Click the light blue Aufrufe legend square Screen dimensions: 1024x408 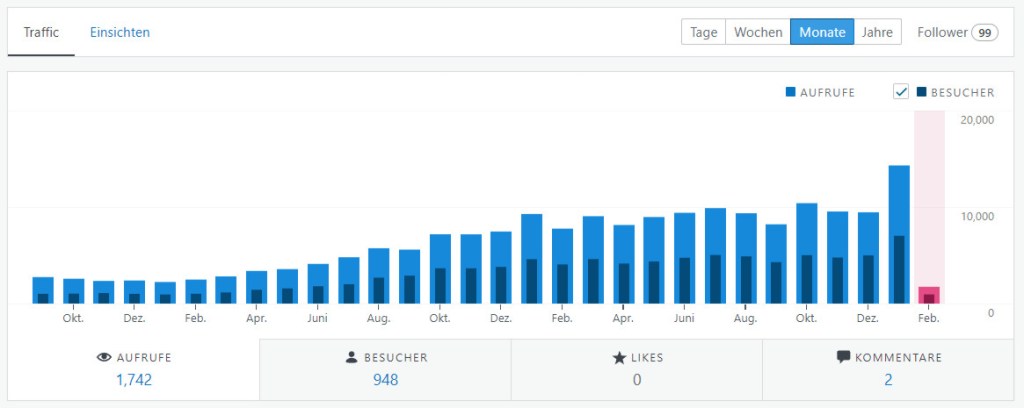(x=790, y=92)
